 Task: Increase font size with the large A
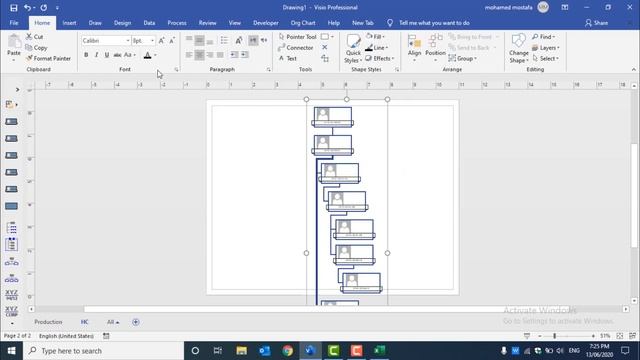(x=162, y=40)
